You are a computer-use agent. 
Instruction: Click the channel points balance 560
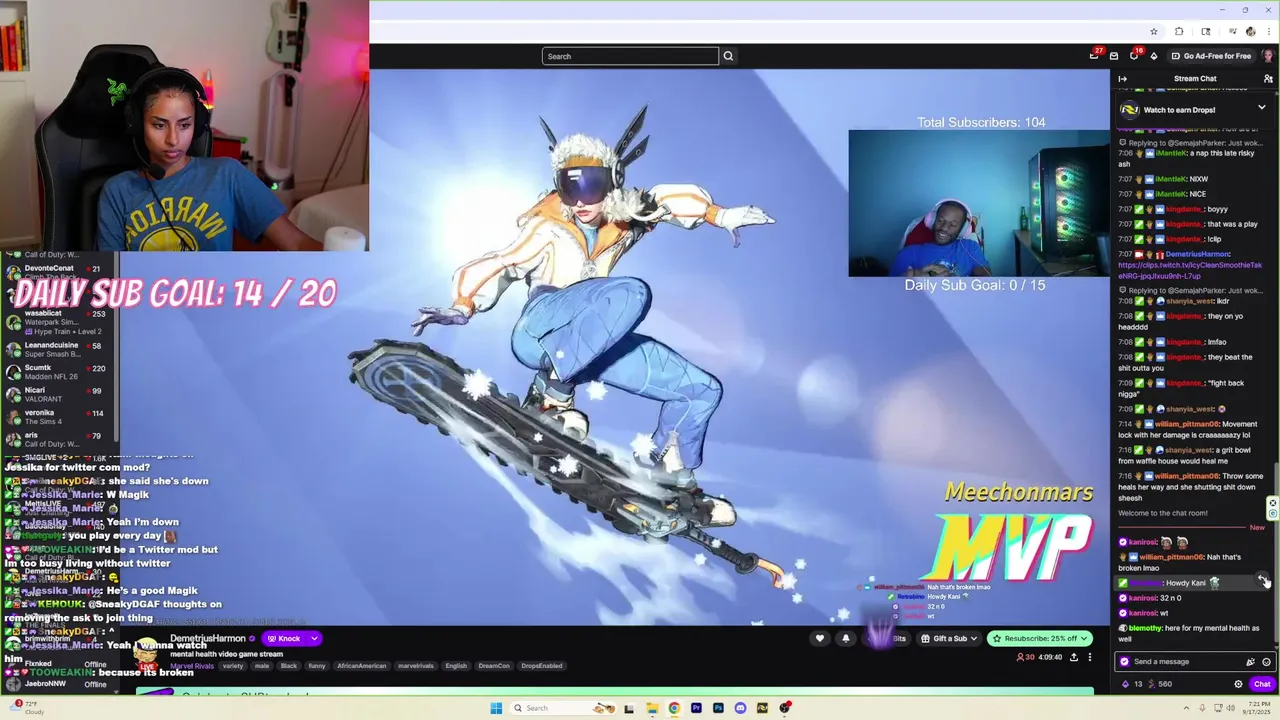click(x=1160, y=684)
